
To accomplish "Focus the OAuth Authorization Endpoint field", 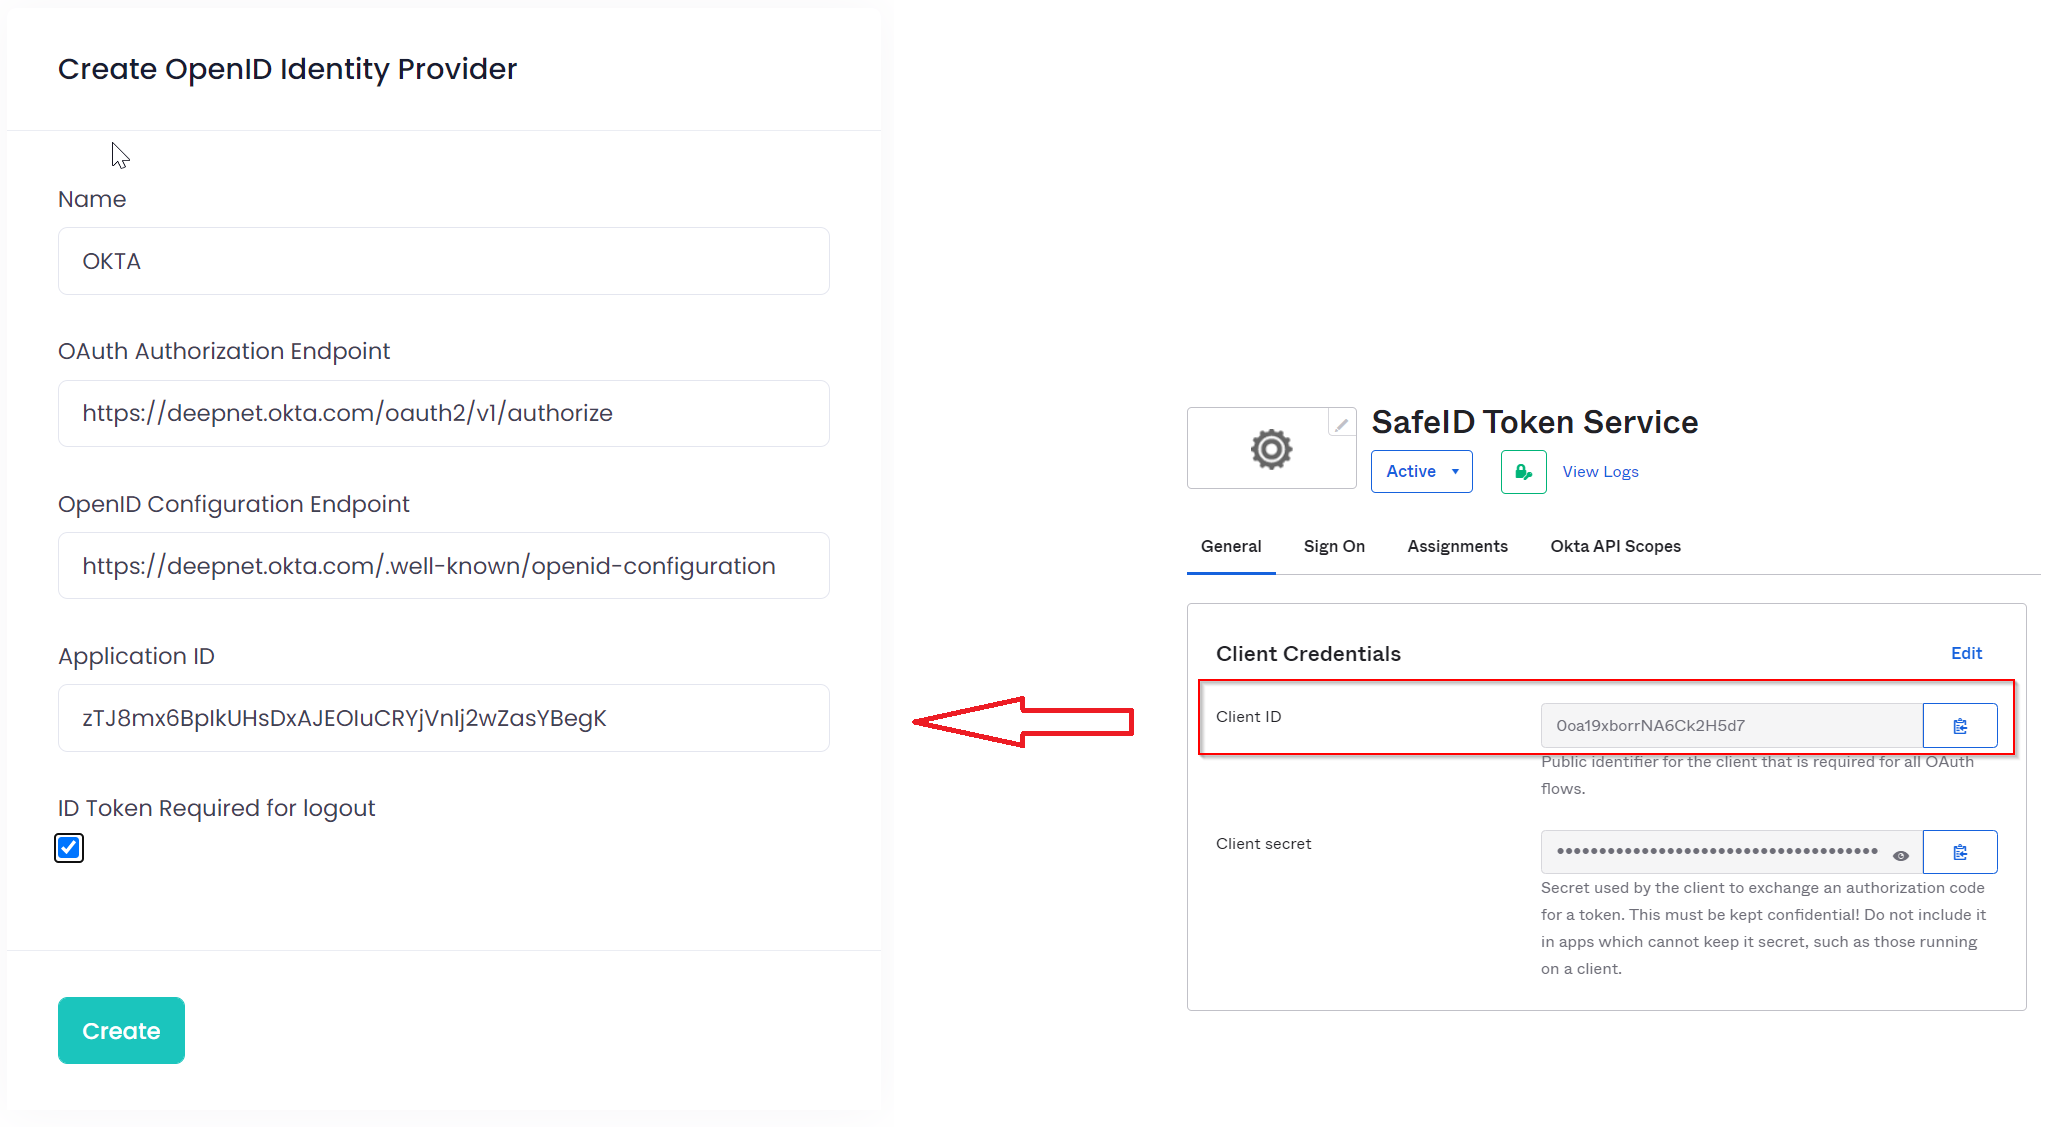I will [443, 413].
